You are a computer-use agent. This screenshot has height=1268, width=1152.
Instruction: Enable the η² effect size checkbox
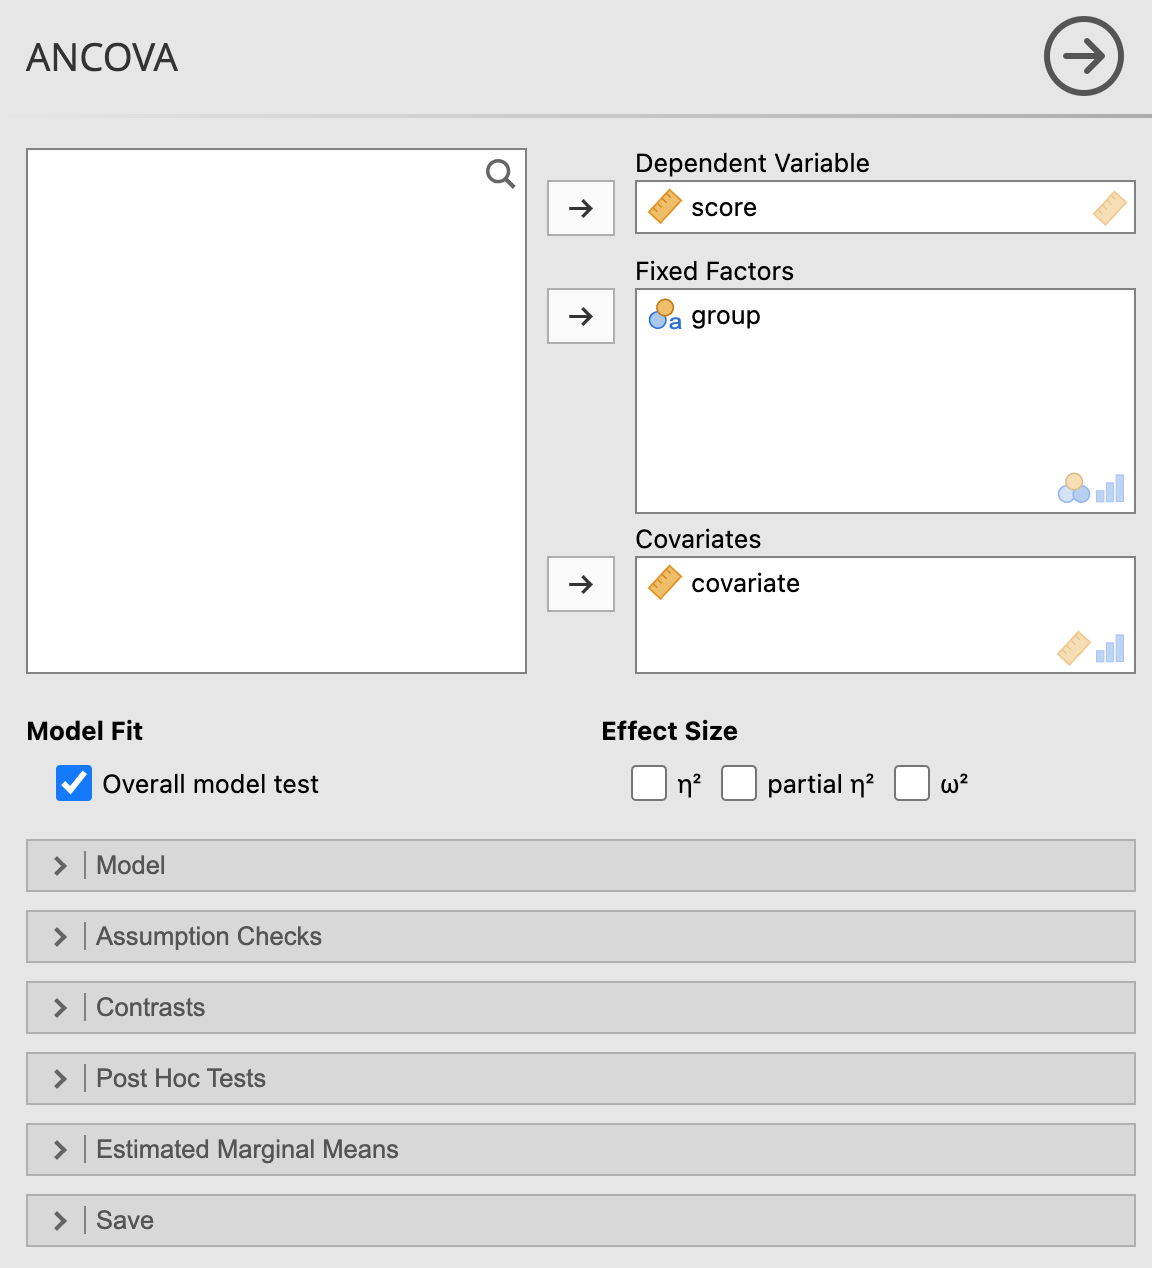649,784
